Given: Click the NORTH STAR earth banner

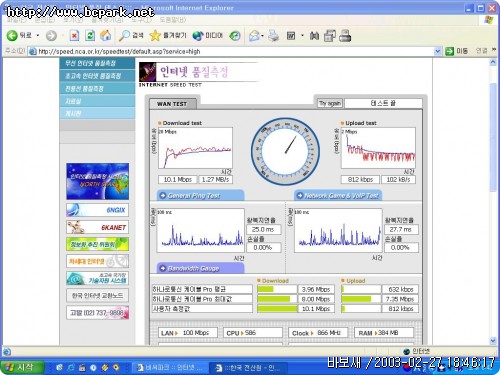Looking at the screenshot, I should pyautogui.click(x=97, y=181).
